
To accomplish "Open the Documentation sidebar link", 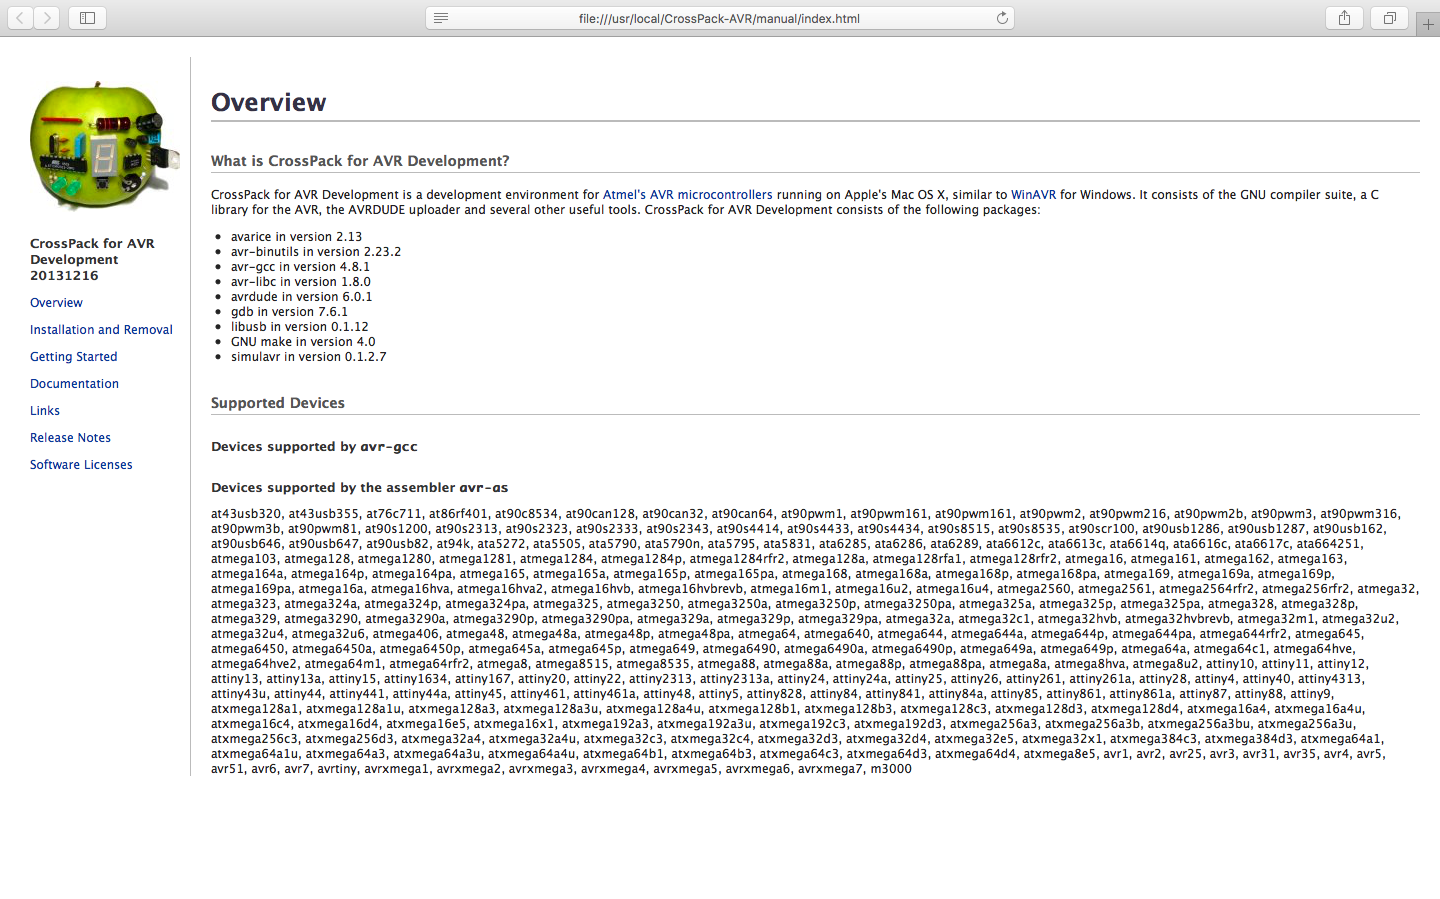I will [74, 384].
